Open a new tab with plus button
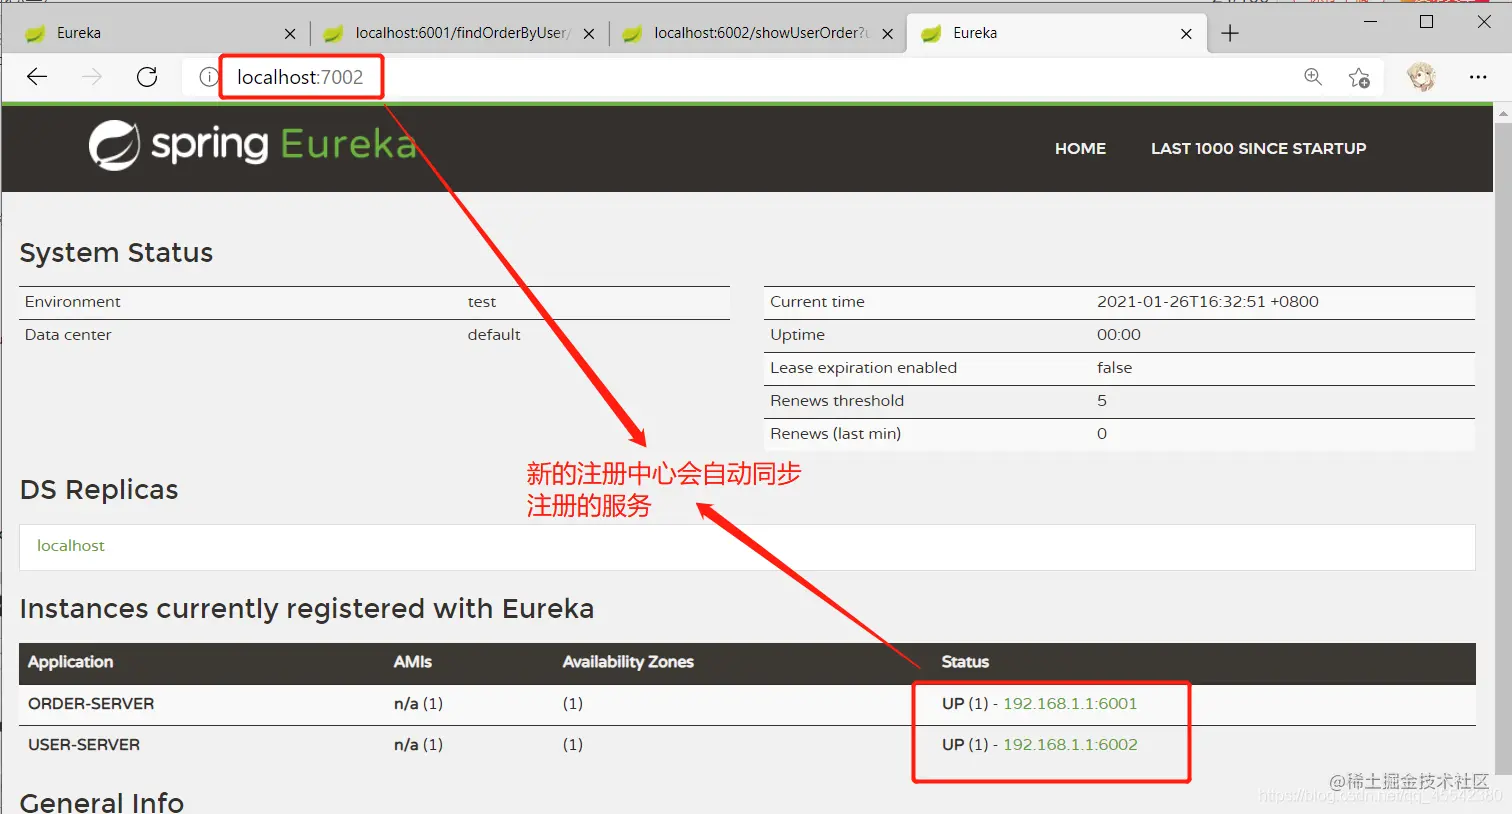Viewport: 1512px width, 814px height. (1230, 33)
